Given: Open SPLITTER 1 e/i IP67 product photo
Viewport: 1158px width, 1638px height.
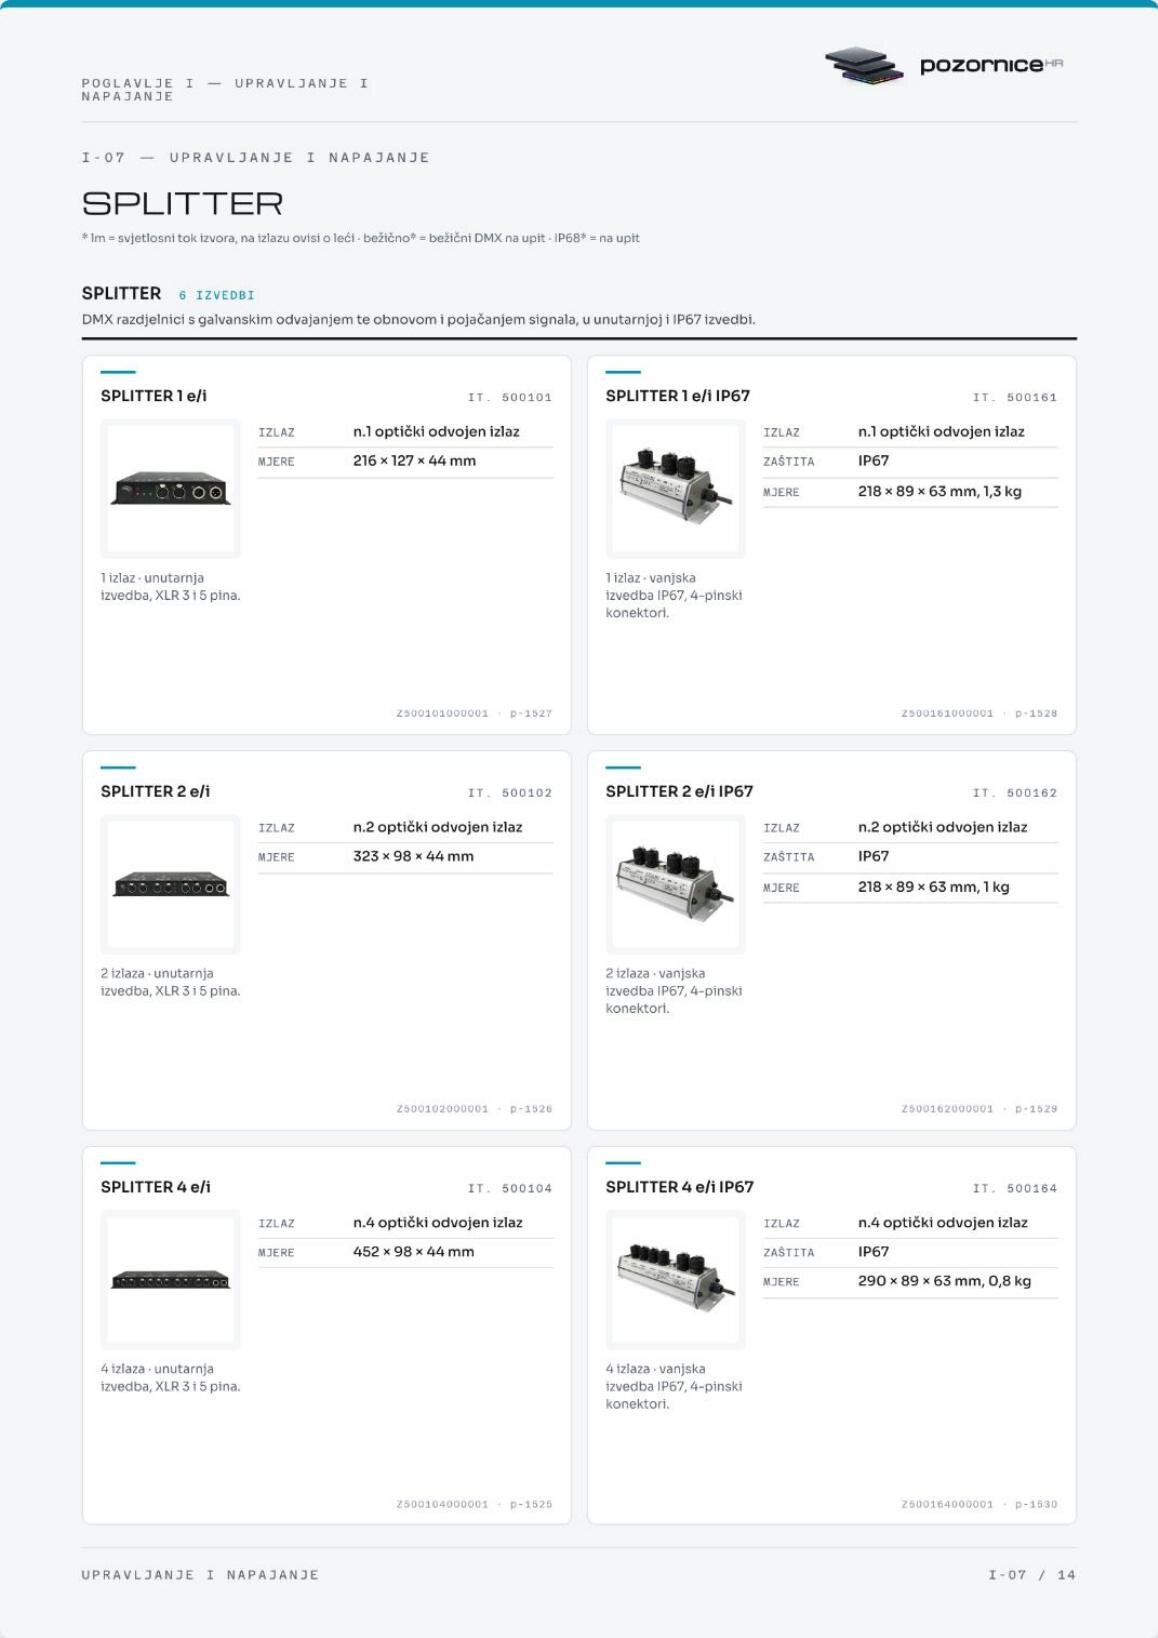Looking at the screenshot, I should [676, 488].
